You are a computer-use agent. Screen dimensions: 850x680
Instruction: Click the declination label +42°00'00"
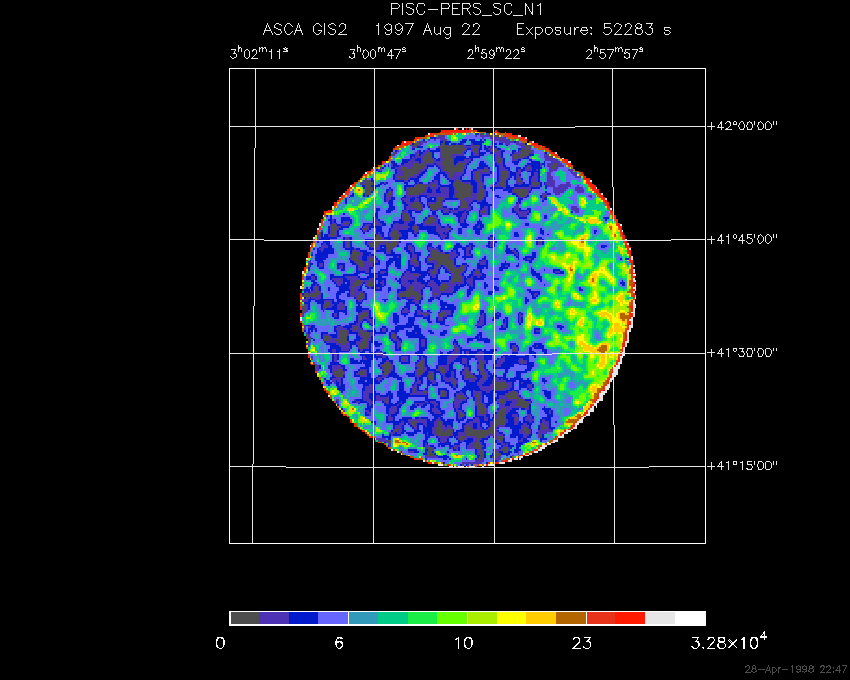(742, 126)
